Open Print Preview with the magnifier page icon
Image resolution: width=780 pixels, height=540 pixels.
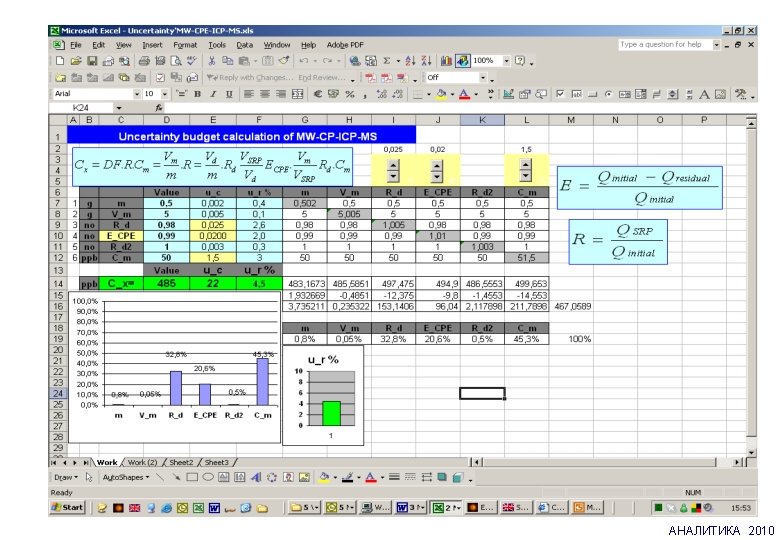point(176,61)
